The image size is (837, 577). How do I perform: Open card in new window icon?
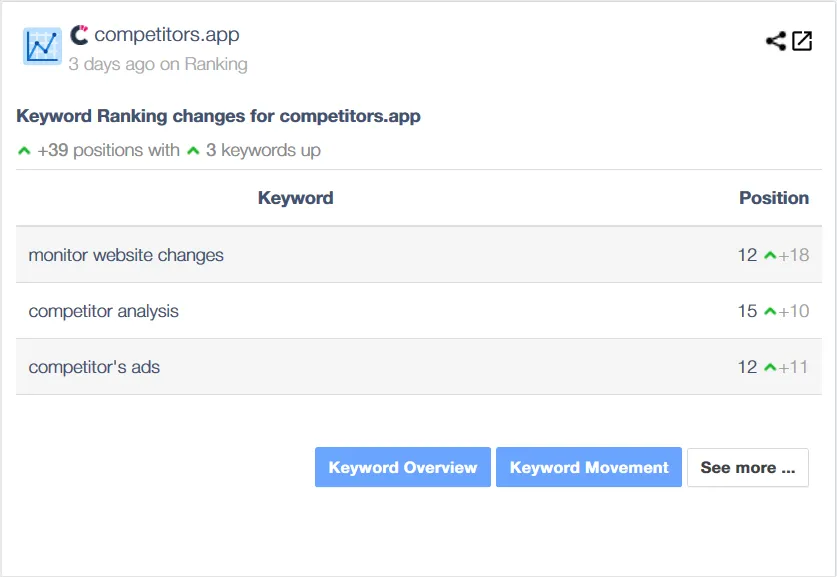802,41
